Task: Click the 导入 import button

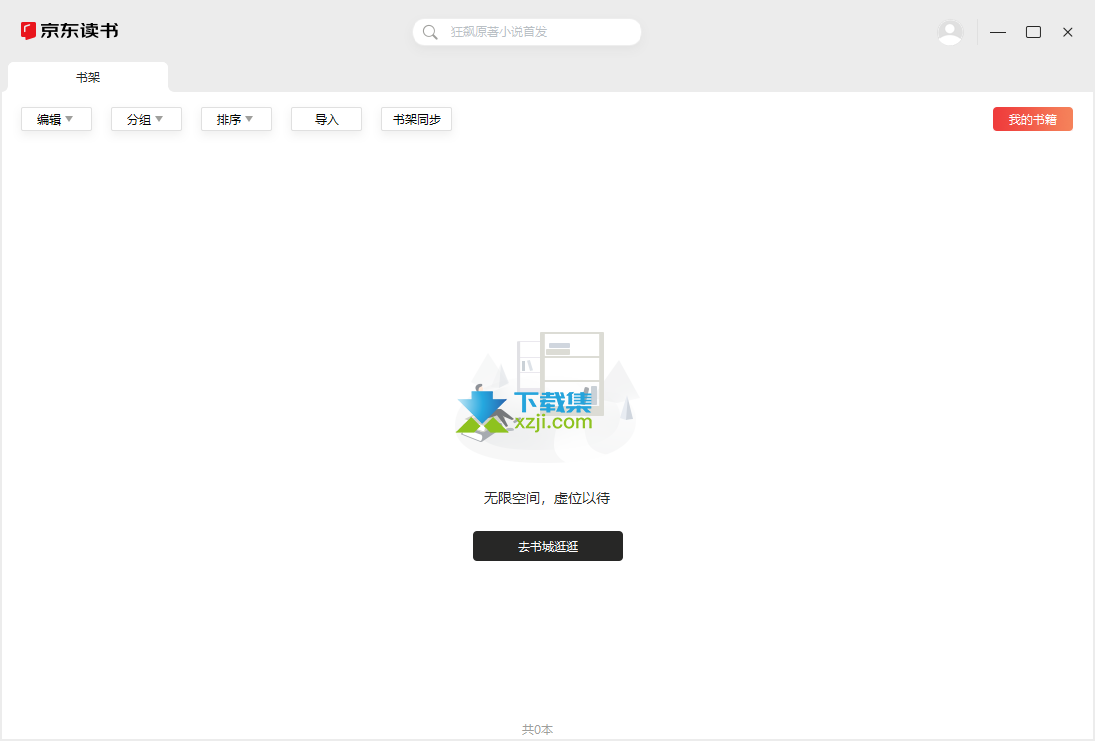Action: 327,119
